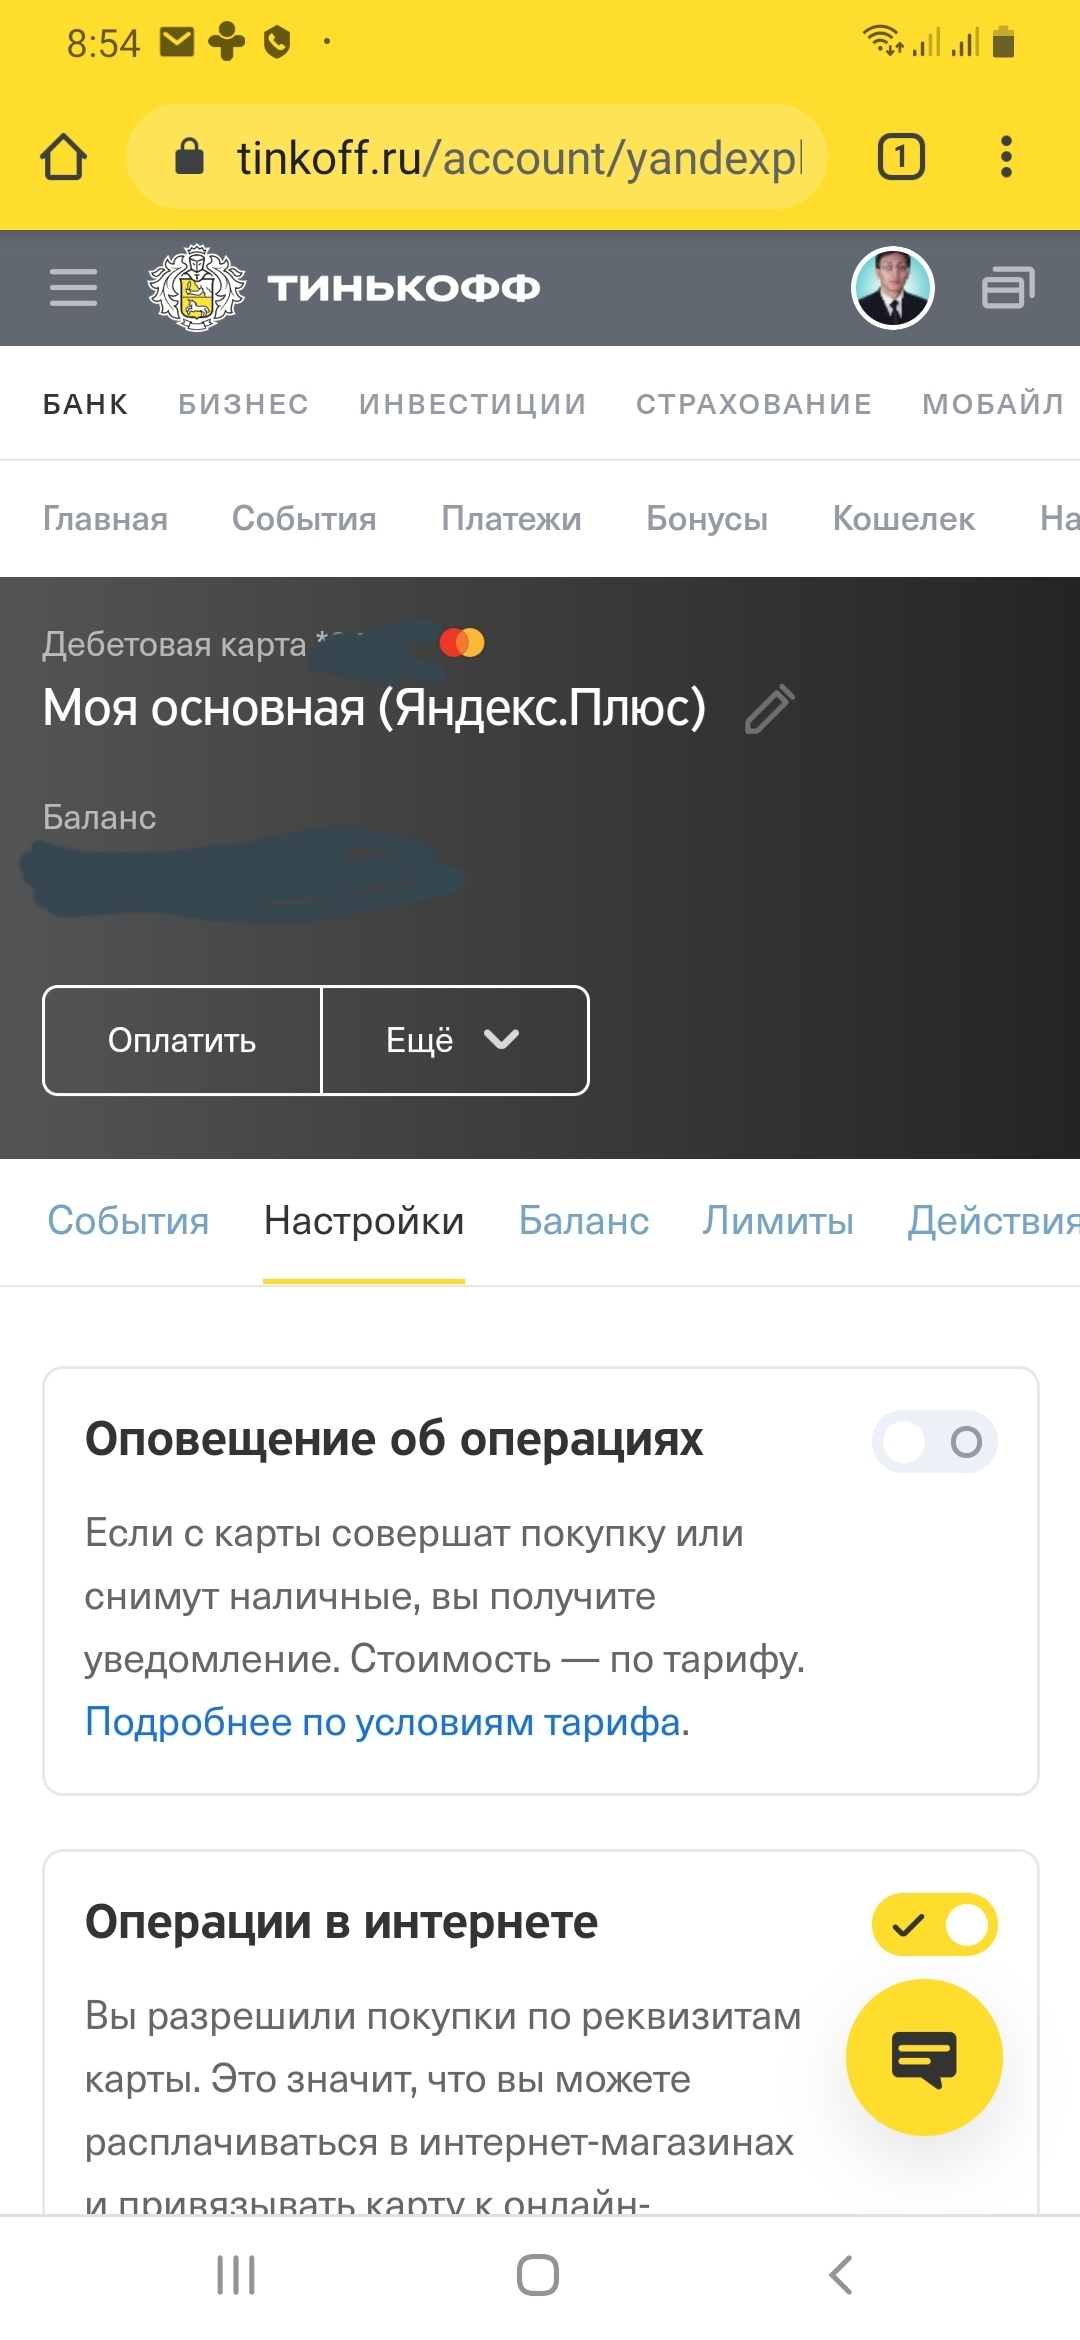Viewport: 1080px width, 2340px height.
Task: Tap the Tinkoff coat-of-arms logo
Action: pos(196,288)
